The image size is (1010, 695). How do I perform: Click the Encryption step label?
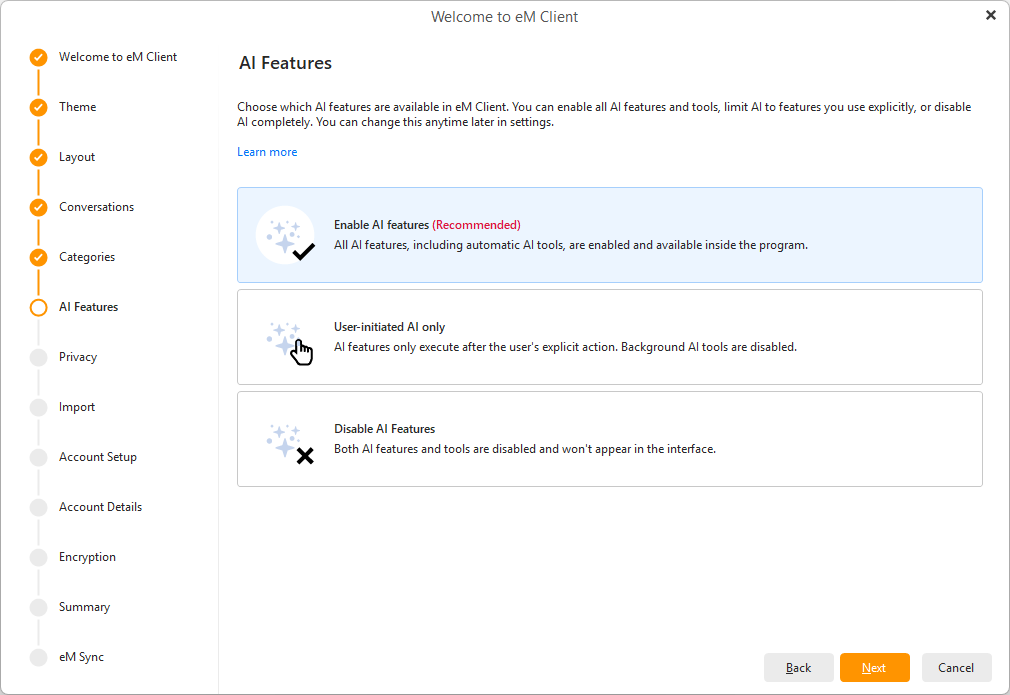pos(88,557)
